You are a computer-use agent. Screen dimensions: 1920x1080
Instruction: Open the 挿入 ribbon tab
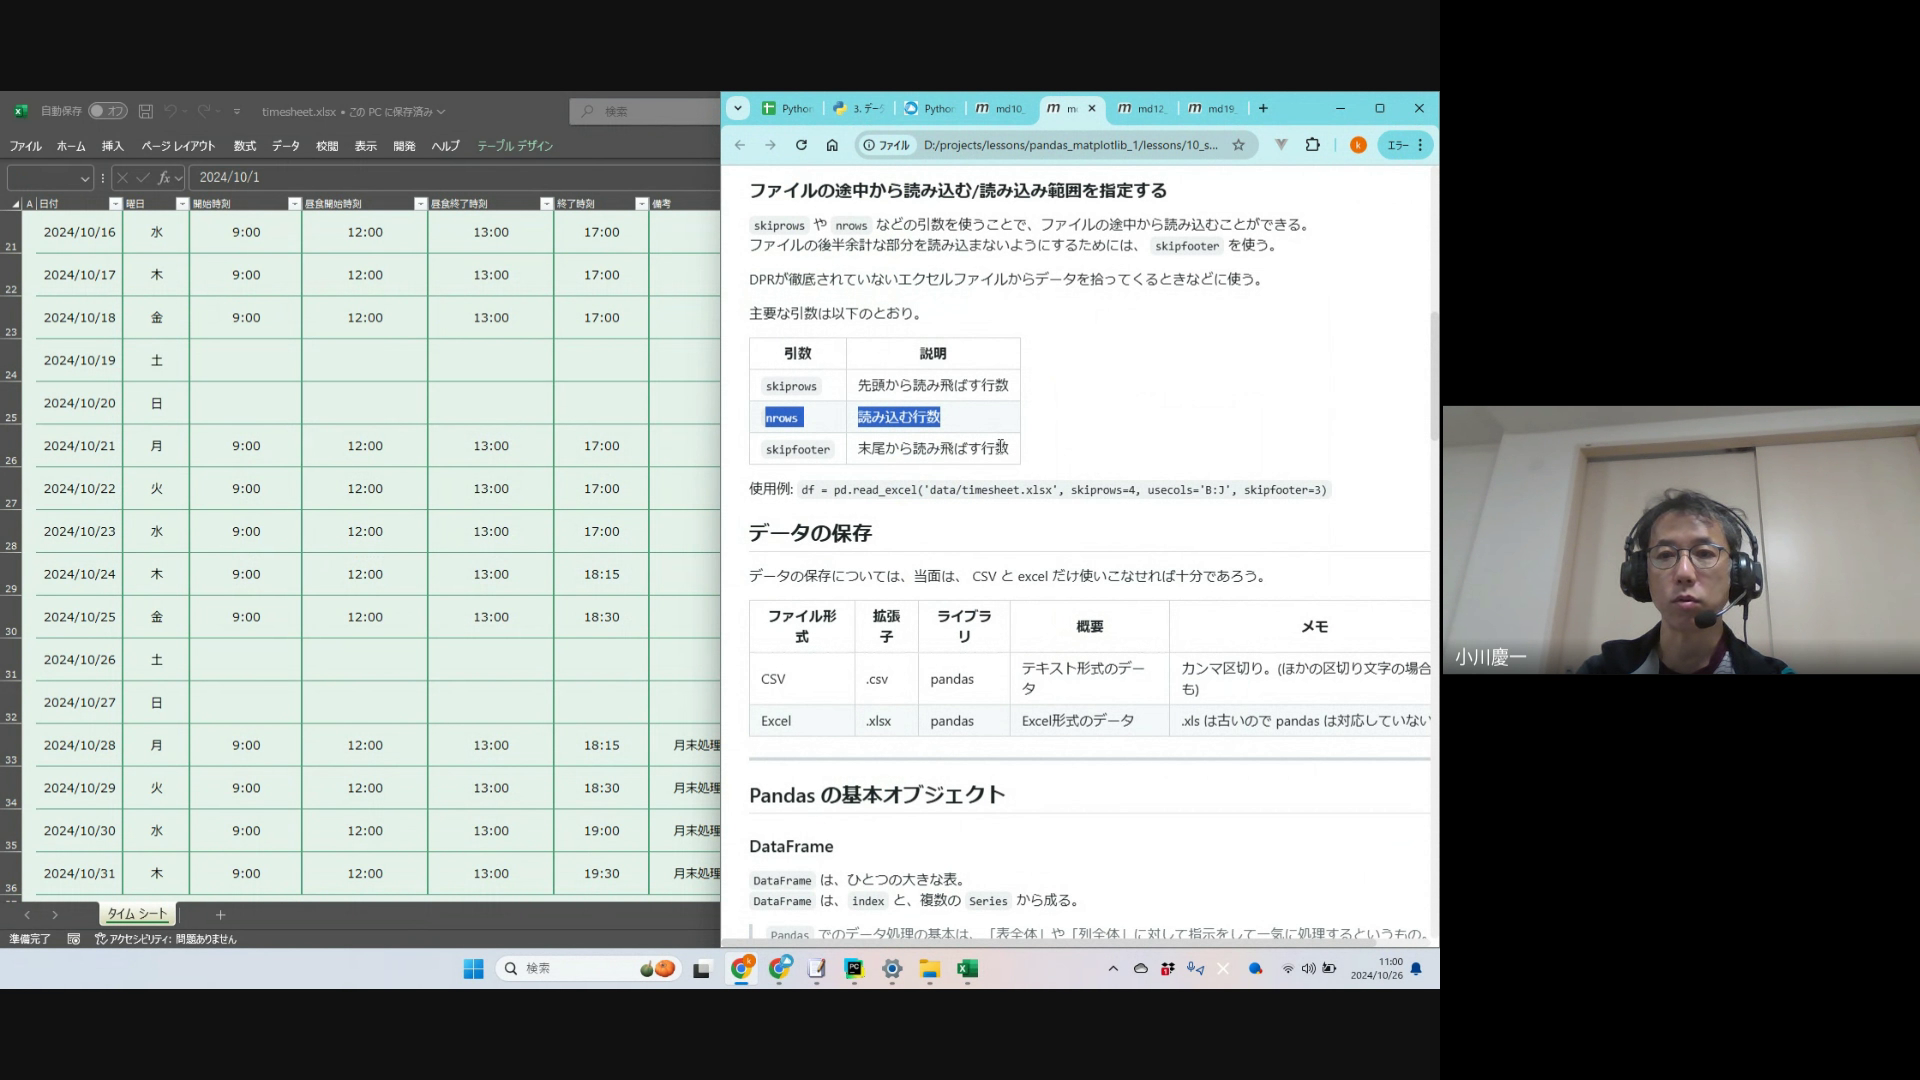112,146
